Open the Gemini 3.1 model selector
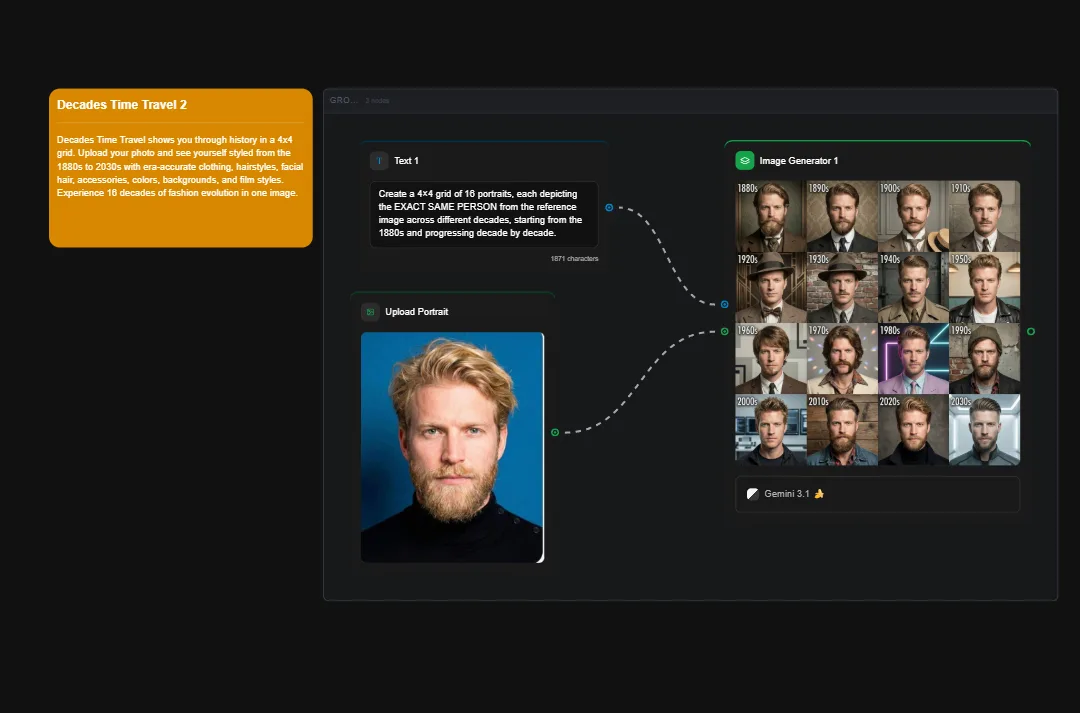 [877, 493]
